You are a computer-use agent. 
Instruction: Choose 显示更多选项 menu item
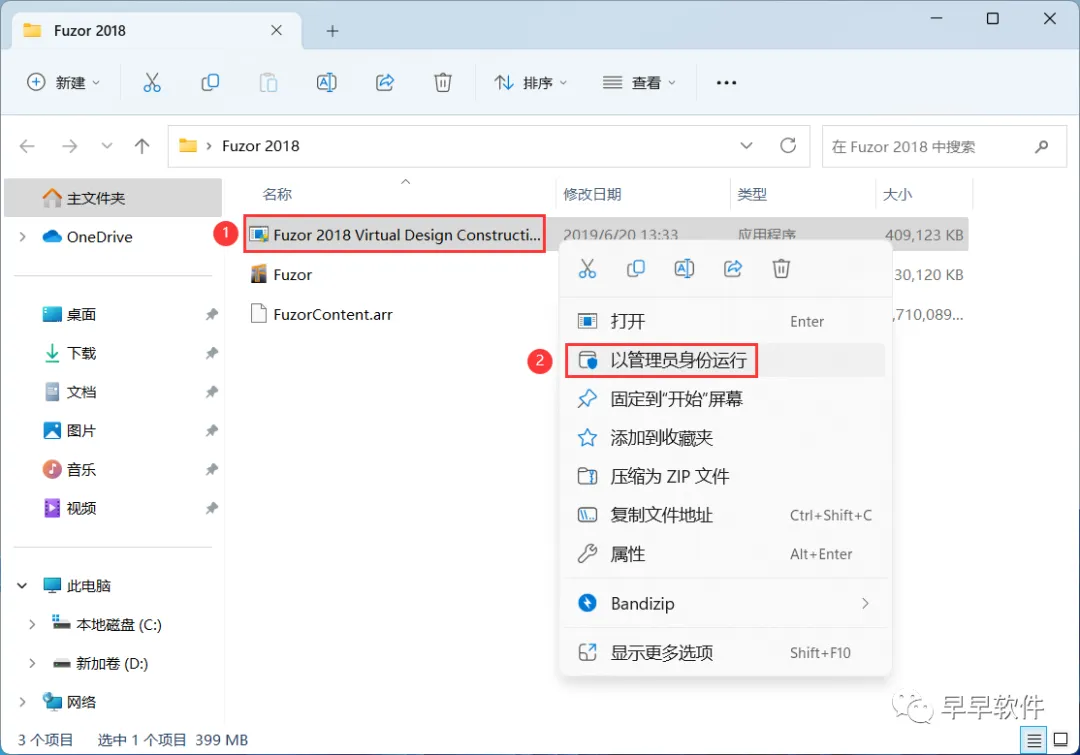point(725,652)
